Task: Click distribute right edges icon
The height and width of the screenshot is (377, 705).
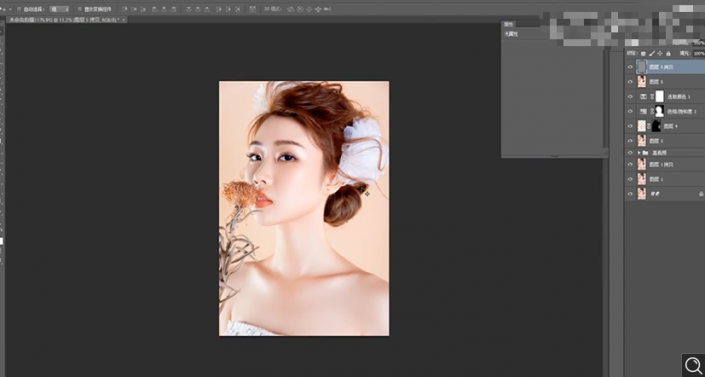Action: (237, 9)
